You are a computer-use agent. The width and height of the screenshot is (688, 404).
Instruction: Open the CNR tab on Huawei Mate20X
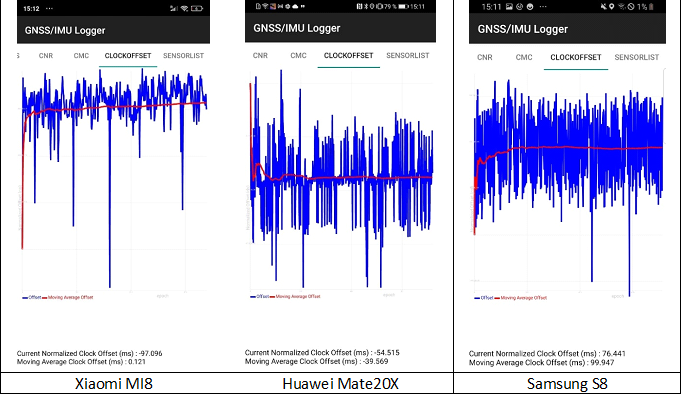(x=260, y=55)
